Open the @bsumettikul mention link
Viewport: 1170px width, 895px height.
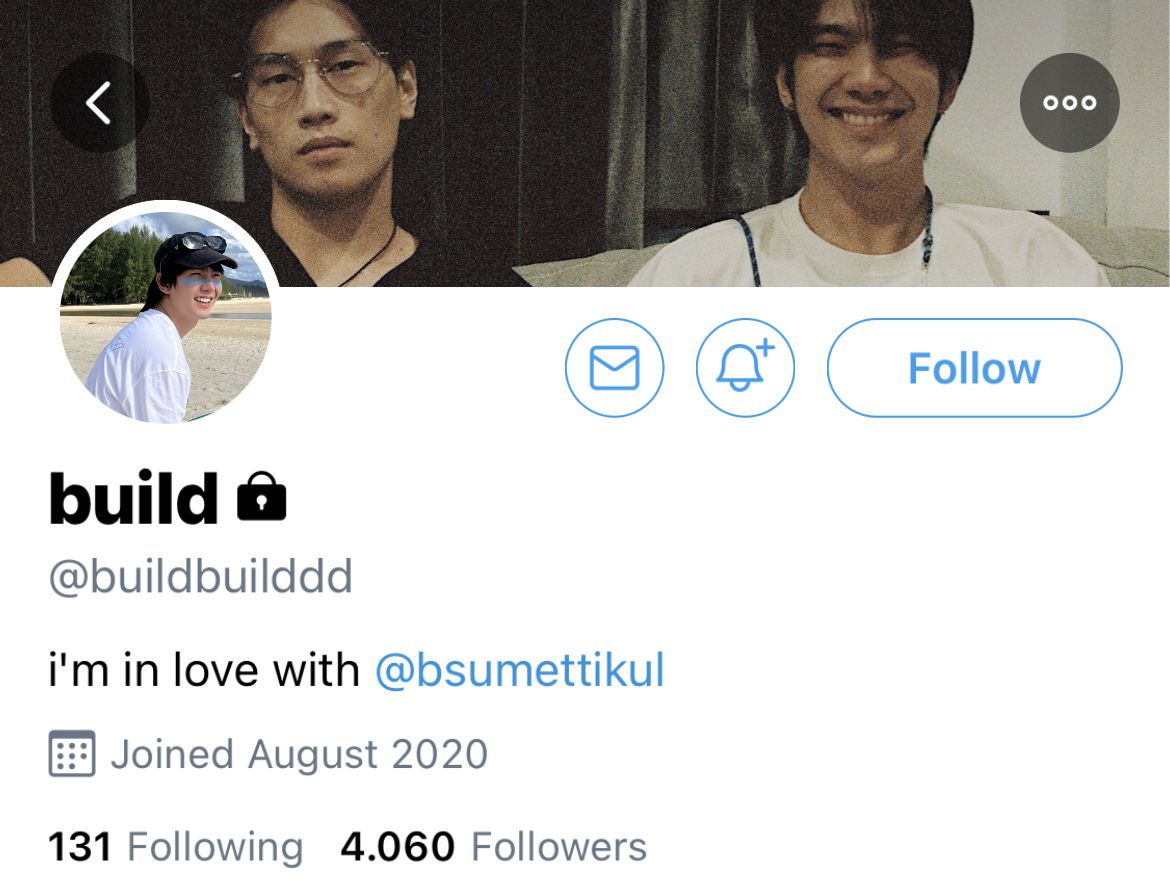pyautogui.click(x=519, y=669)
